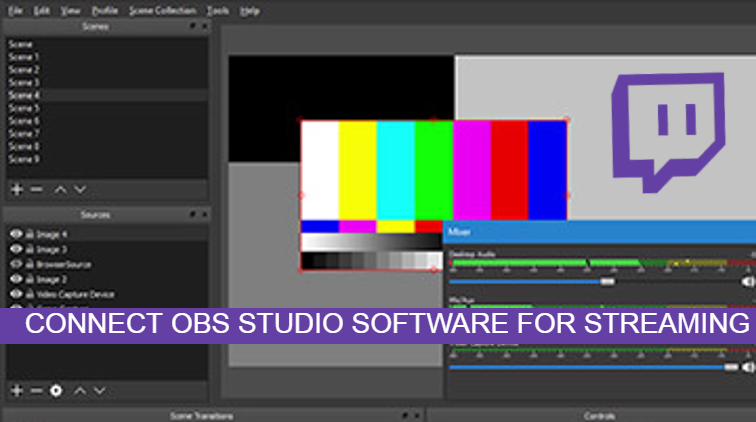Viewport: 756px width, 422px height.
Task: Open the Edit menu
Action: pyautogui.click(x=42, y=11)
